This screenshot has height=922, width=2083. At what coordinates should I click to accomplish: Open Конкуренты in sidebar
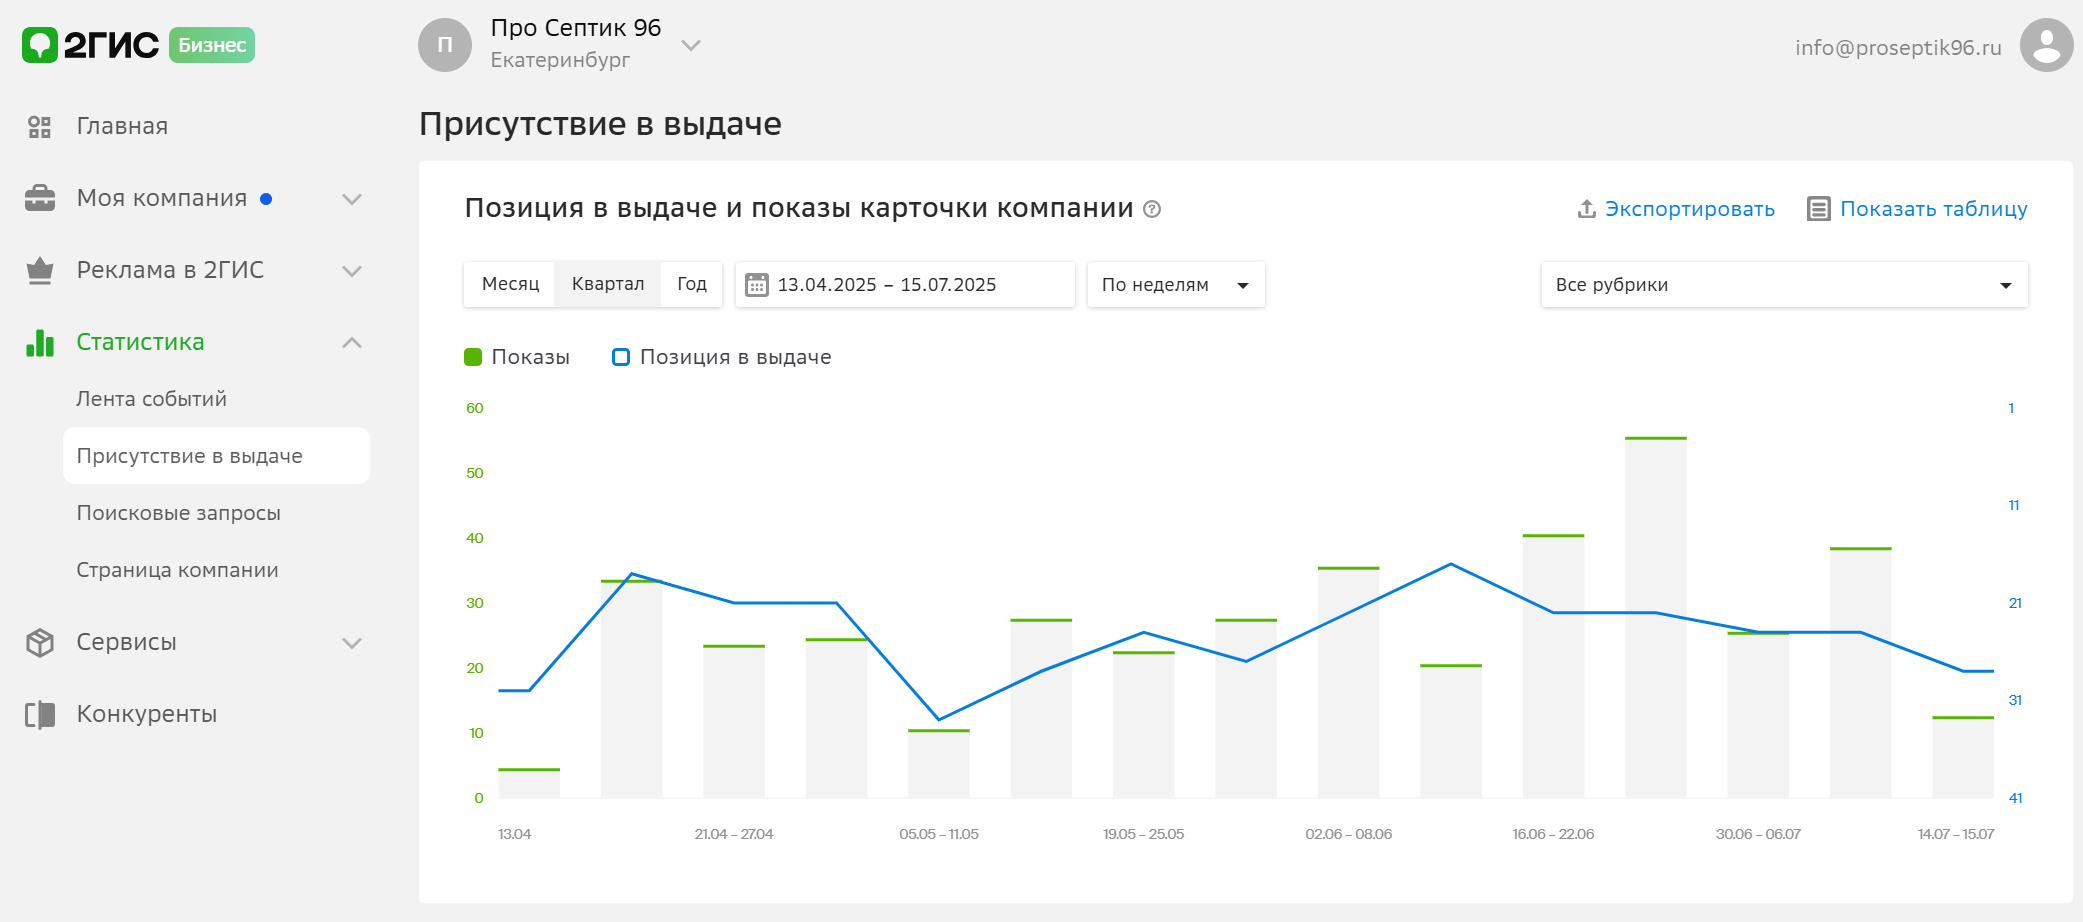point(147,714)
